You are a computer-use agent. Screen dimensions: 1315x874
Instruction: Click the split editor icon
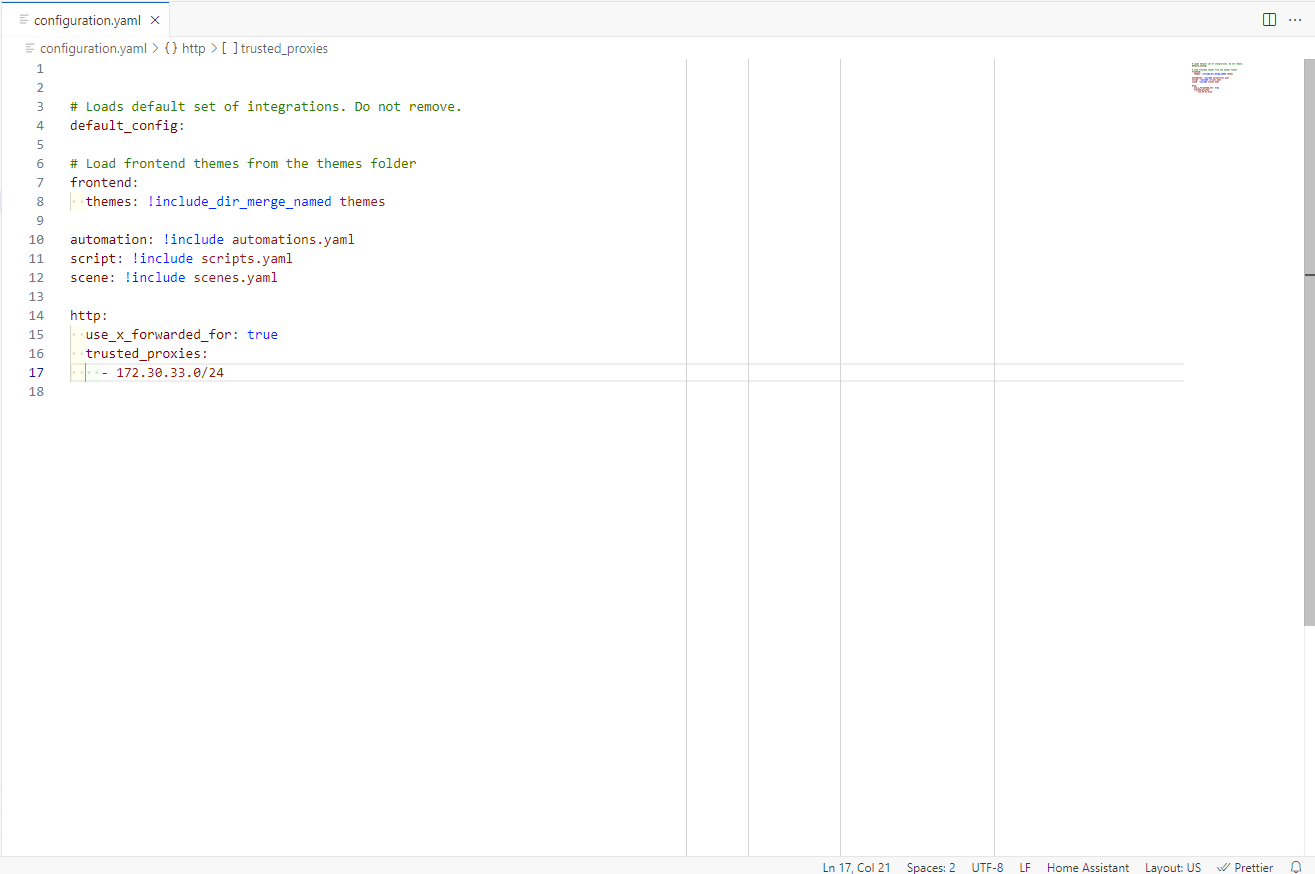coord(1269,19)
